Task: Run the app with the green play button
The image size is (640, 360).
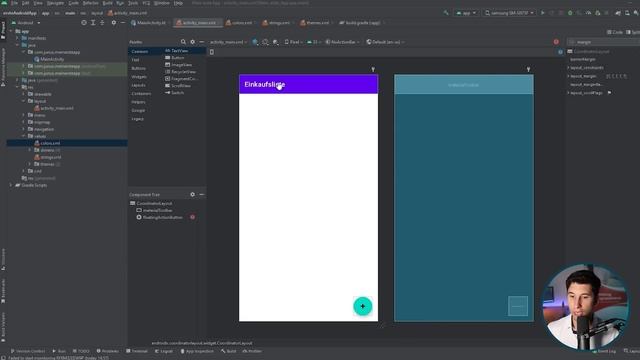Action: point(542,13)
